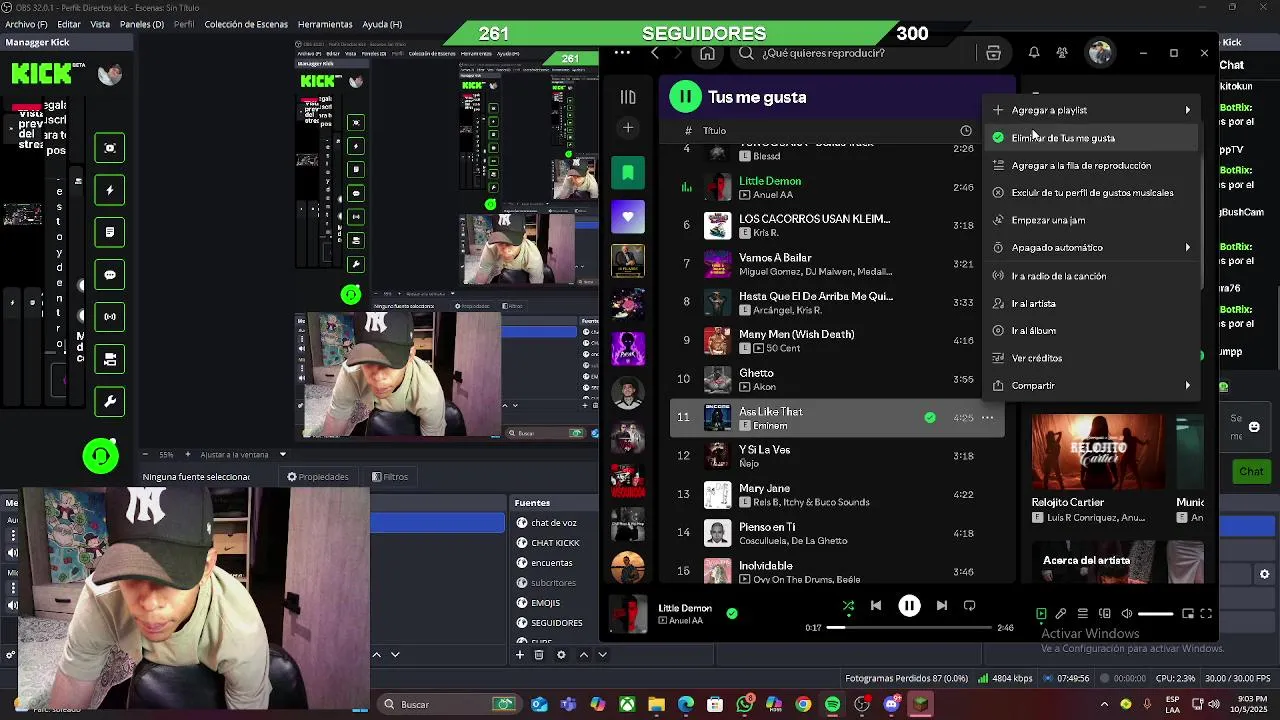The width and height of the screenshot is (1280, 720).
Task: Open Kick manager chat bubble icon
Action: tap(110, 275)
